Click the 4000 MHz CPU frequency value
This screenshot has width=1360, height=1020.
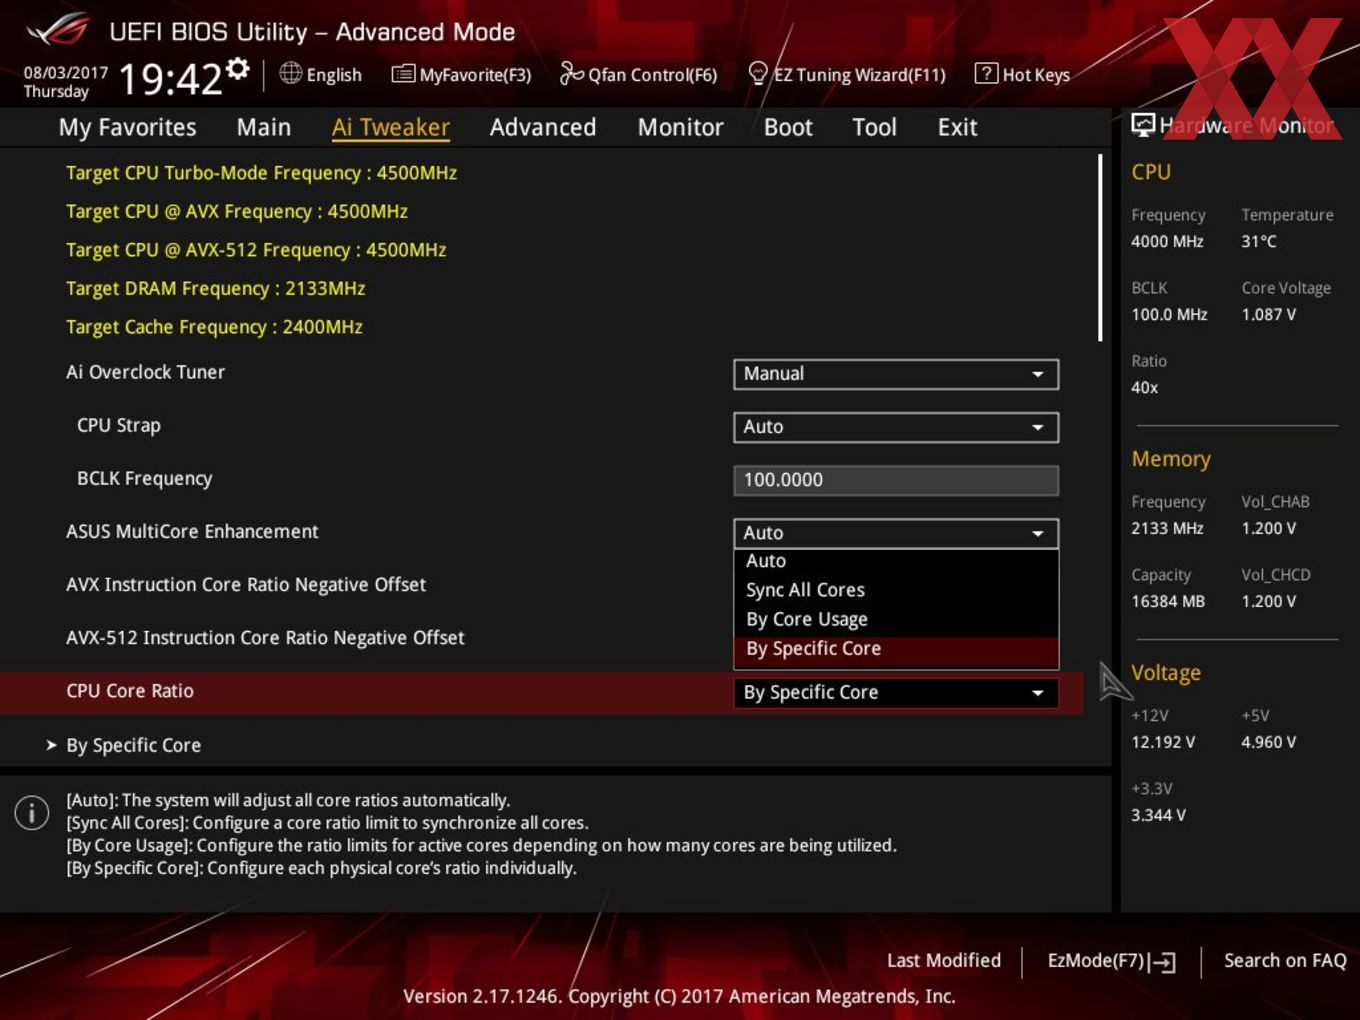[x=1167, y=241]
